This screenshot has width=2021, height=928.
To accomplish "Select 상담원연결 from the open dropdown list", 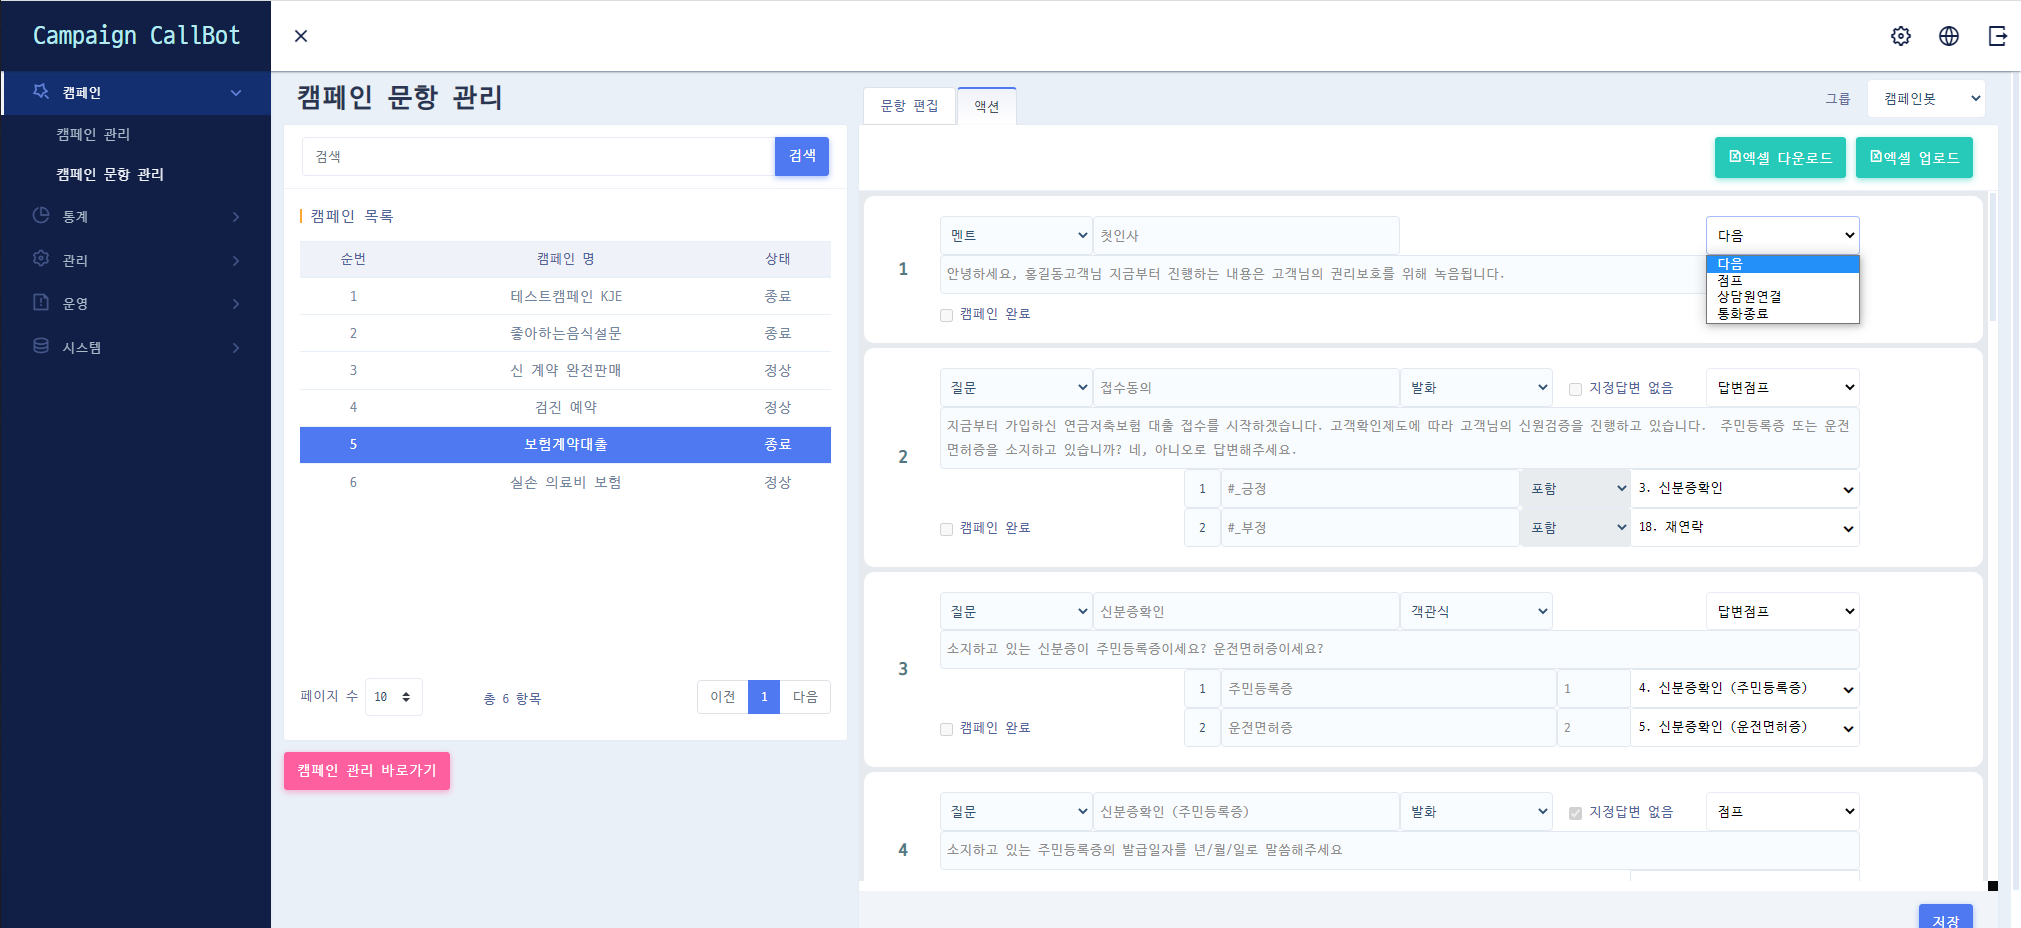I will pyautogui.click(x=1749, y=297).
